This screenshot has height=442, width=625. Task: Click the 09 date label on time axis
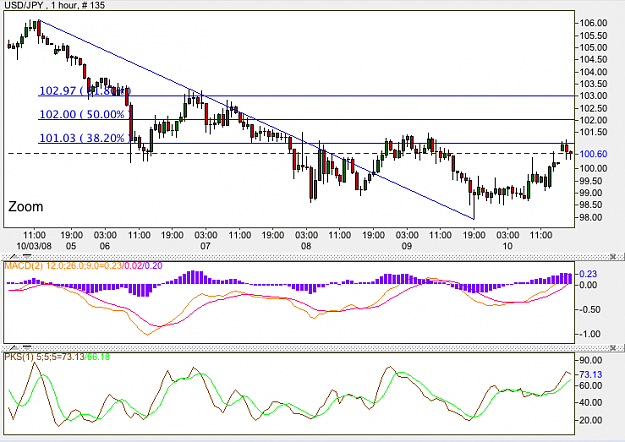(406, 246)
